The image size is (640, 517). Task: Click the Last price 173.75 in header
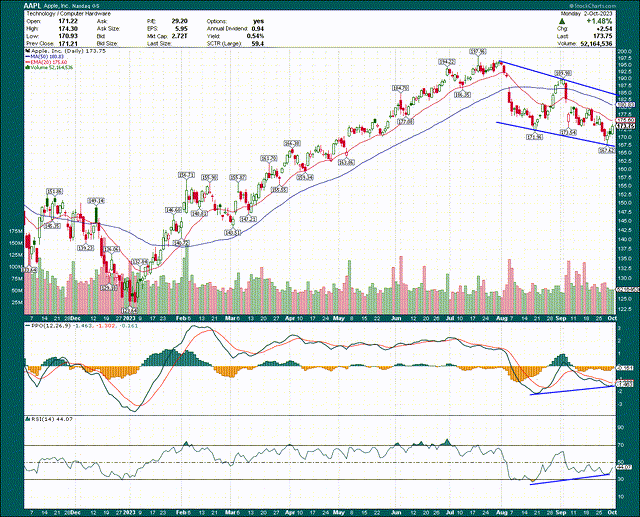[x=603, y=36]
